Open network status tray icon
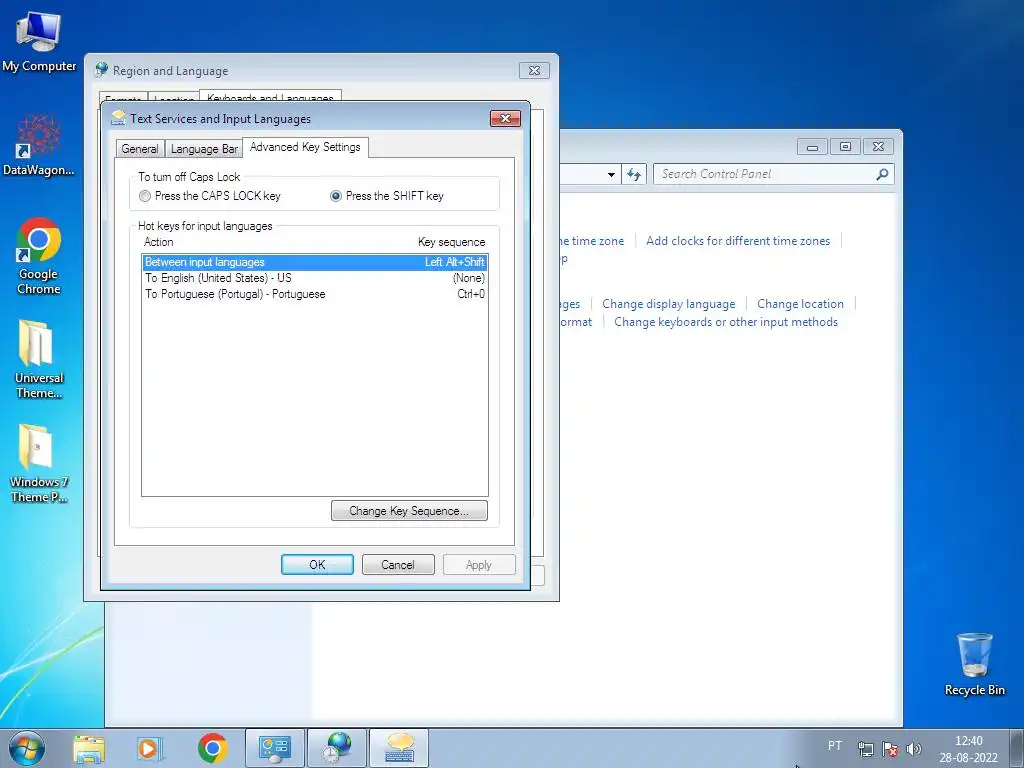Screen dimensions: 1024x768 coord(866,749)
